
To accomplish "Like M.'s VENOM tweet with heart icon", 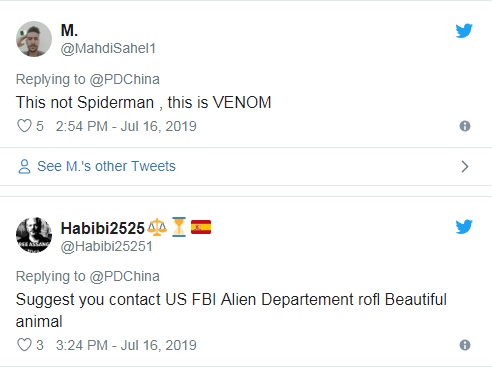I will click(24, 126).
